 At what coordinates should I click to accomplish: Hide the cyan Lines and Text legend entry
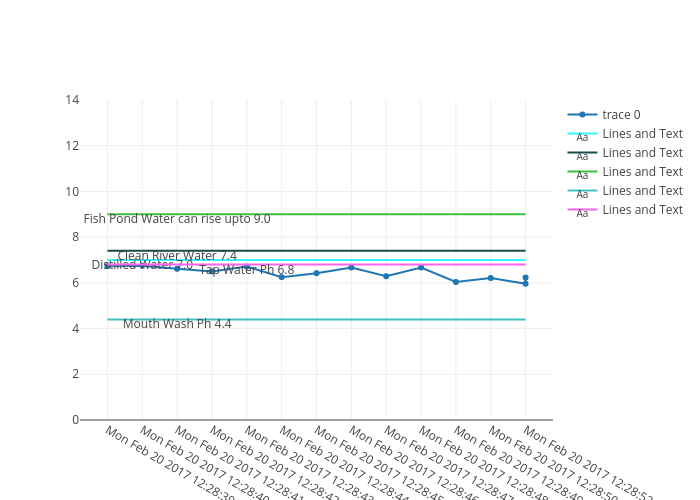point(642,134)
